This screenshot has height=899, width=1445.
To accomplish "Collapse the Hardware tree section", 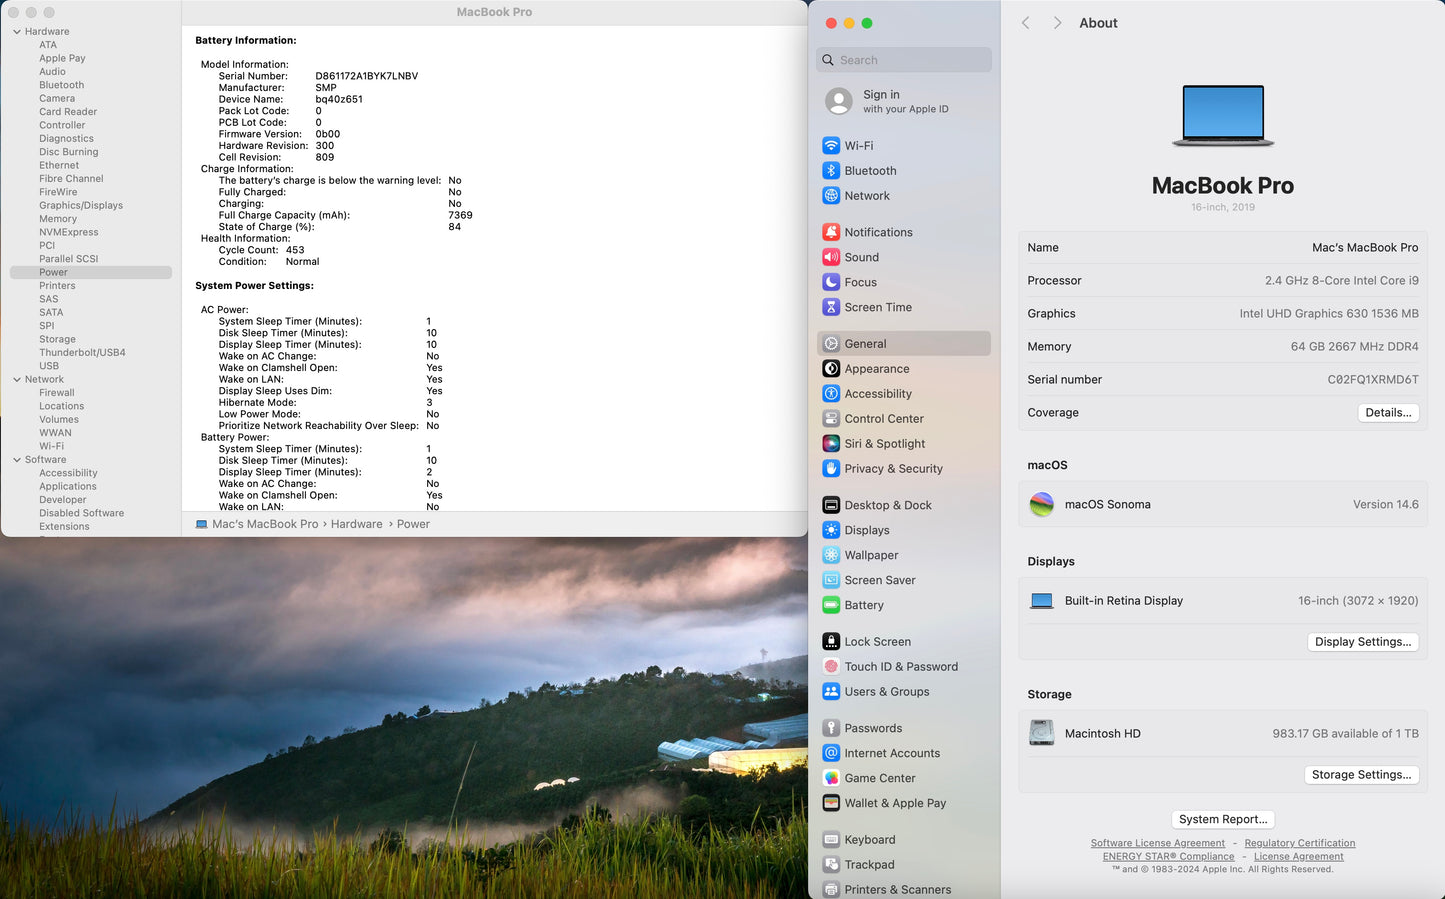I will coord(17,32).
